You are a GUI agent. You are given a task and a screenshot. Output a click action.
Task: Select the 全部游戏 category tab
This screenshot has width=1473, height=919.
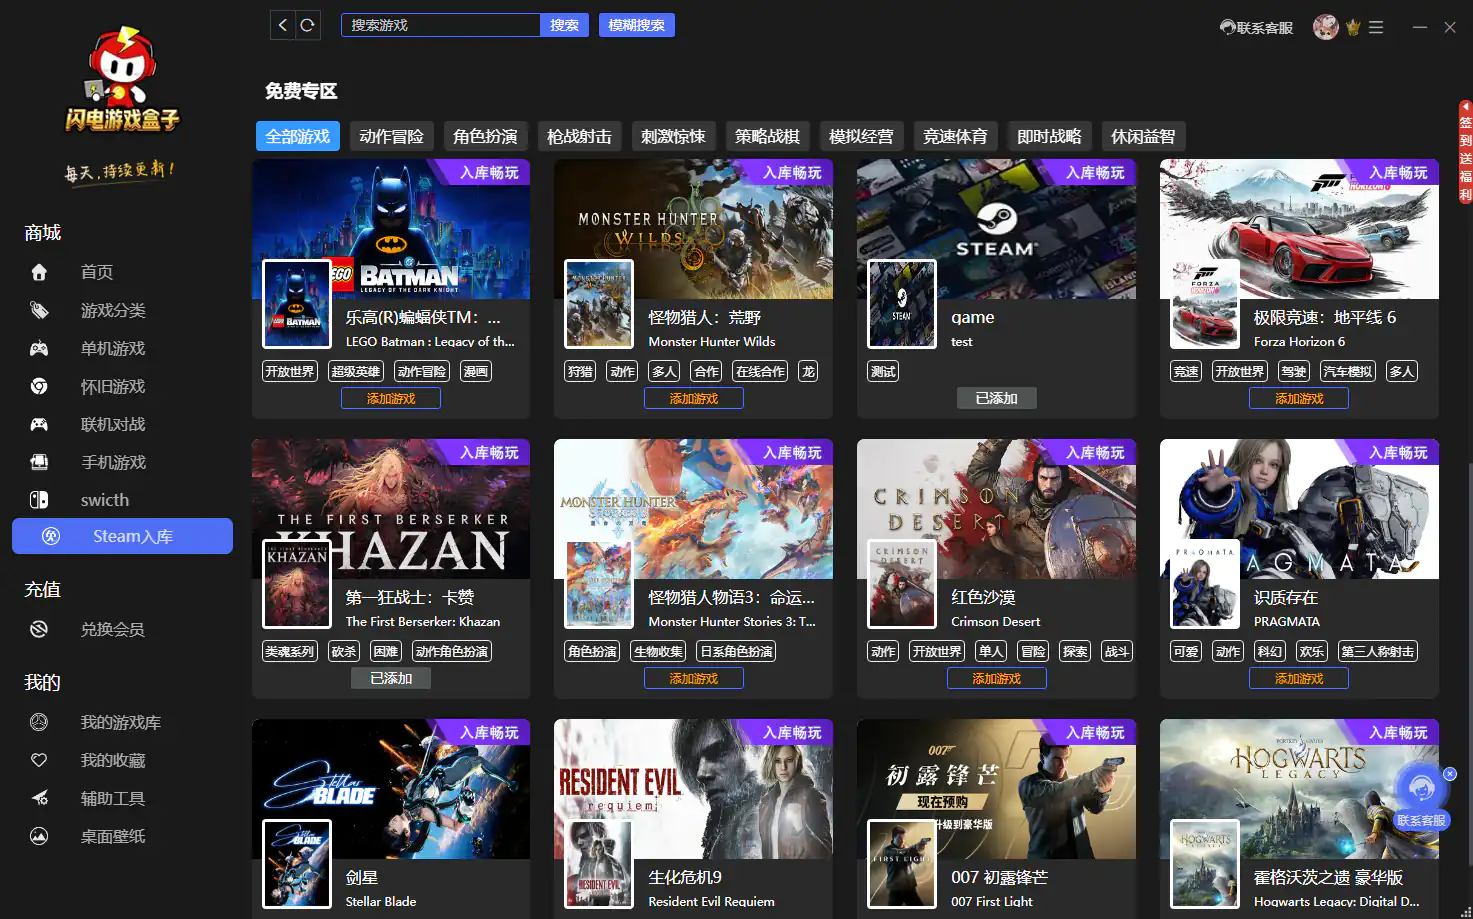pyautogui.click(x=298, y=136)
